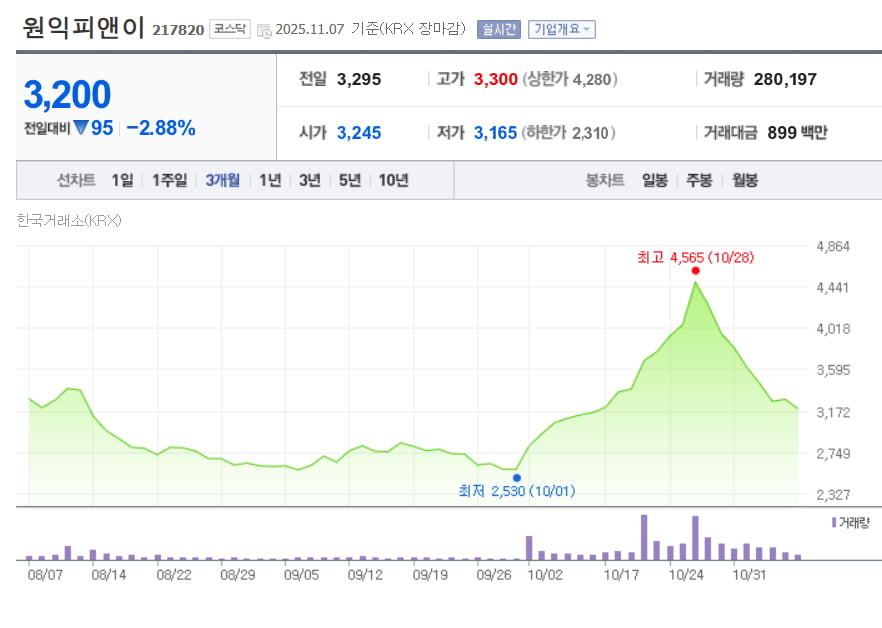Select the 1주일 chart period
This screenshot has width=882, height=628.
coord(169,180)
